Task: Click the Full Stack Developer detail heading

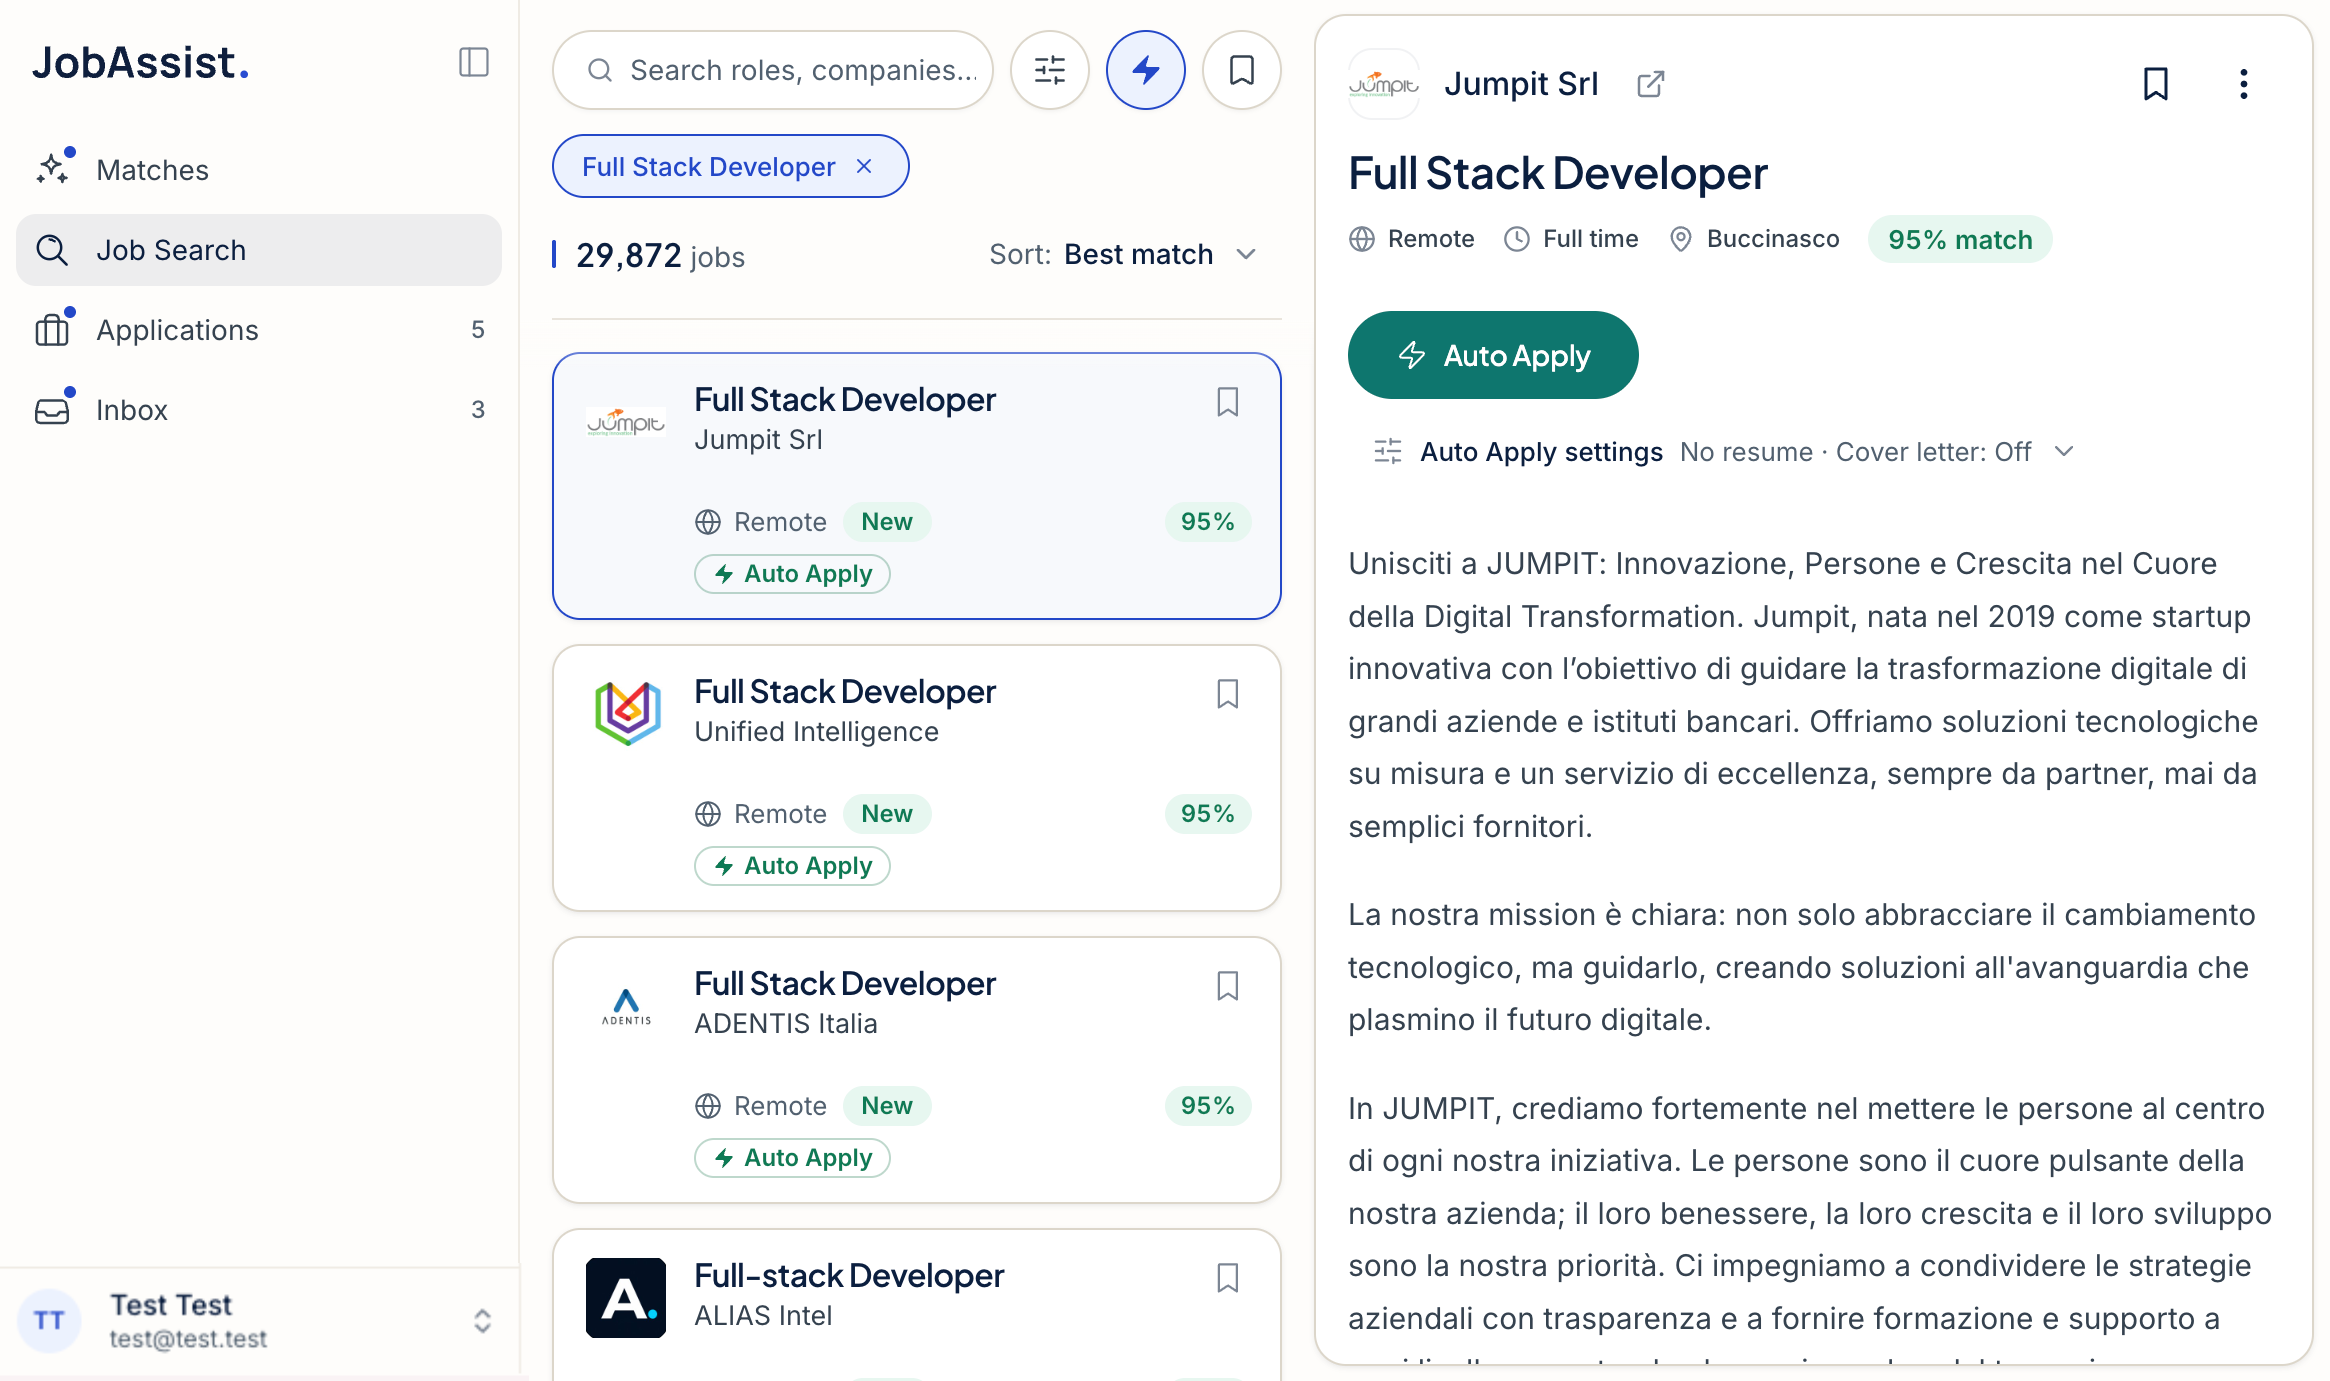Action: [1558, 174]
